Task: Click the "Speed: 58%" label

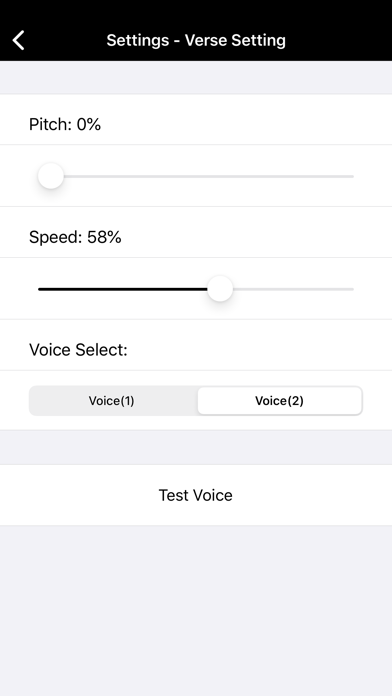Action: pos(75,237)
